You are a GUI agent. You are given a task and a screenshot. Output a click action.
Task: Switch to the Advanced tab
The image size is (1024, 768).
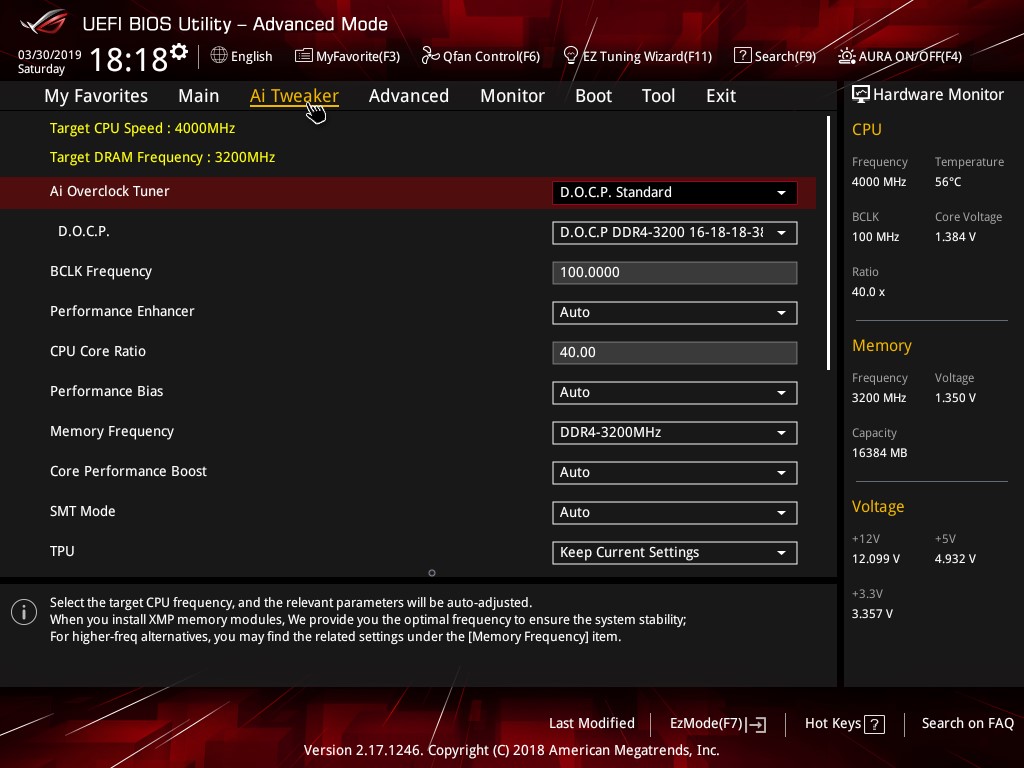pos(409,96)
